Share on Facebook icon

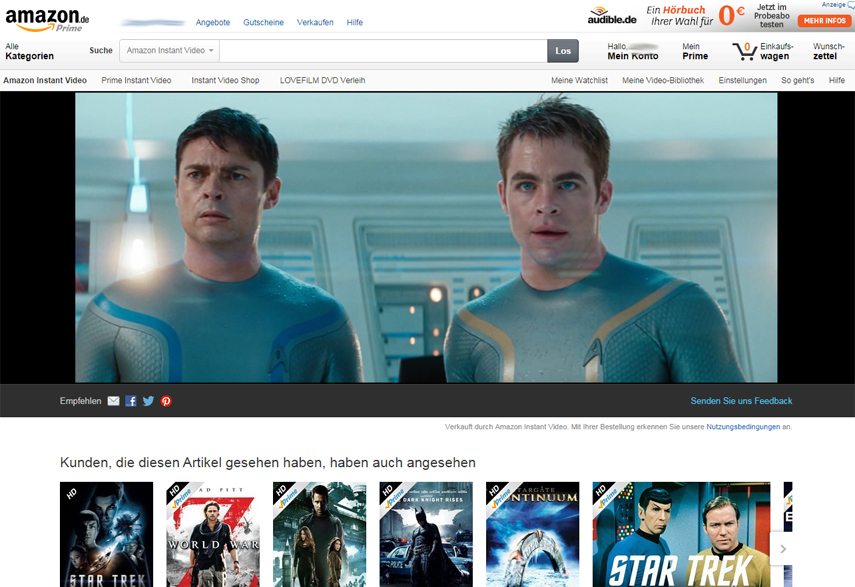tap(131, 401)
